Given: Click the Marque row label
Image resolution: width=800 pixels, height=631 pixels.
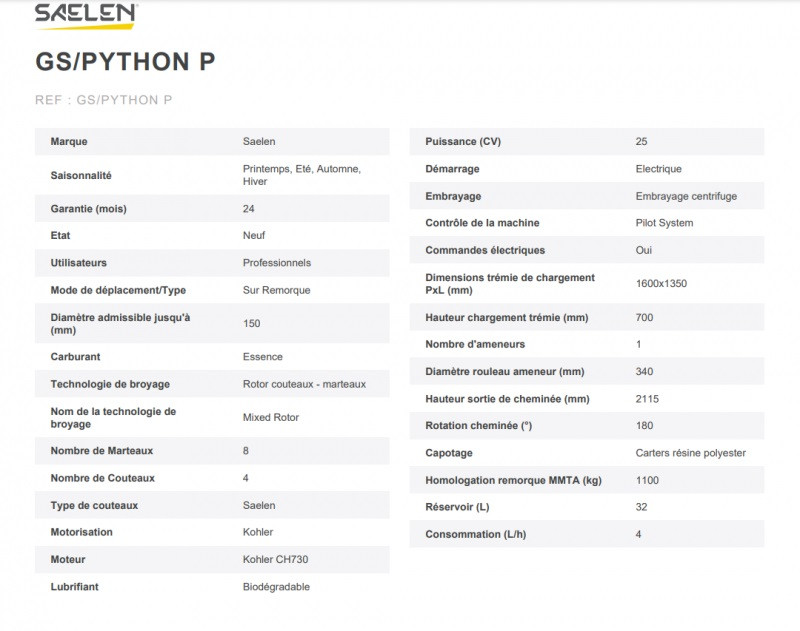Looking at the screenshot, I should (69, 142).
